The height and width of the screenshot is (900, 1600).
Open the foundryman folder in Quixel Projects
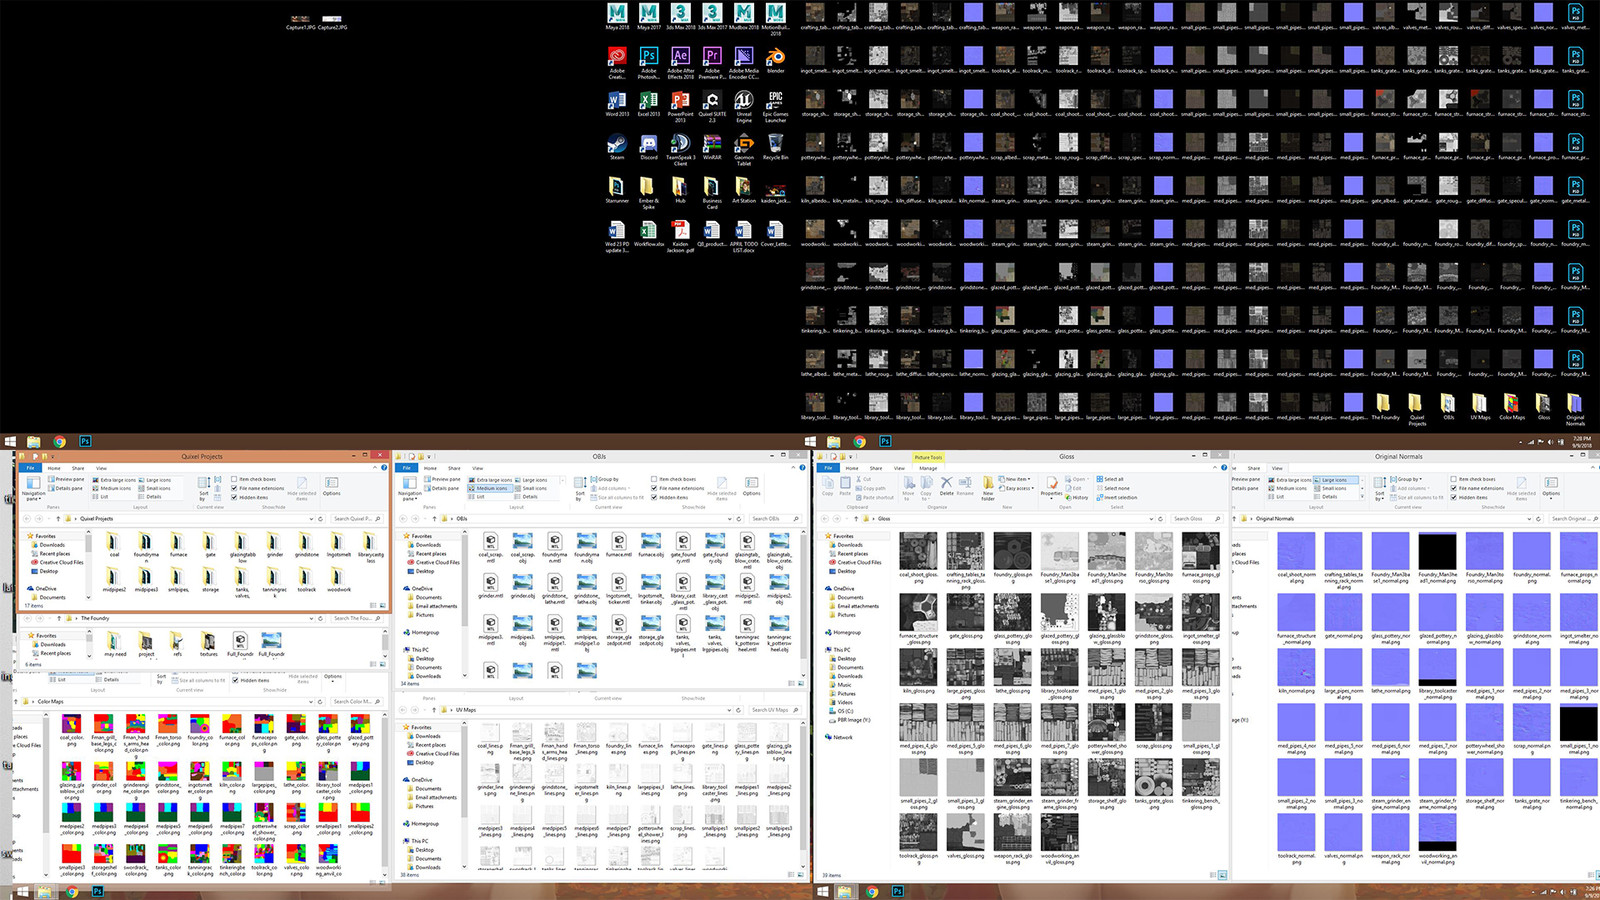[x=146, y=547]
